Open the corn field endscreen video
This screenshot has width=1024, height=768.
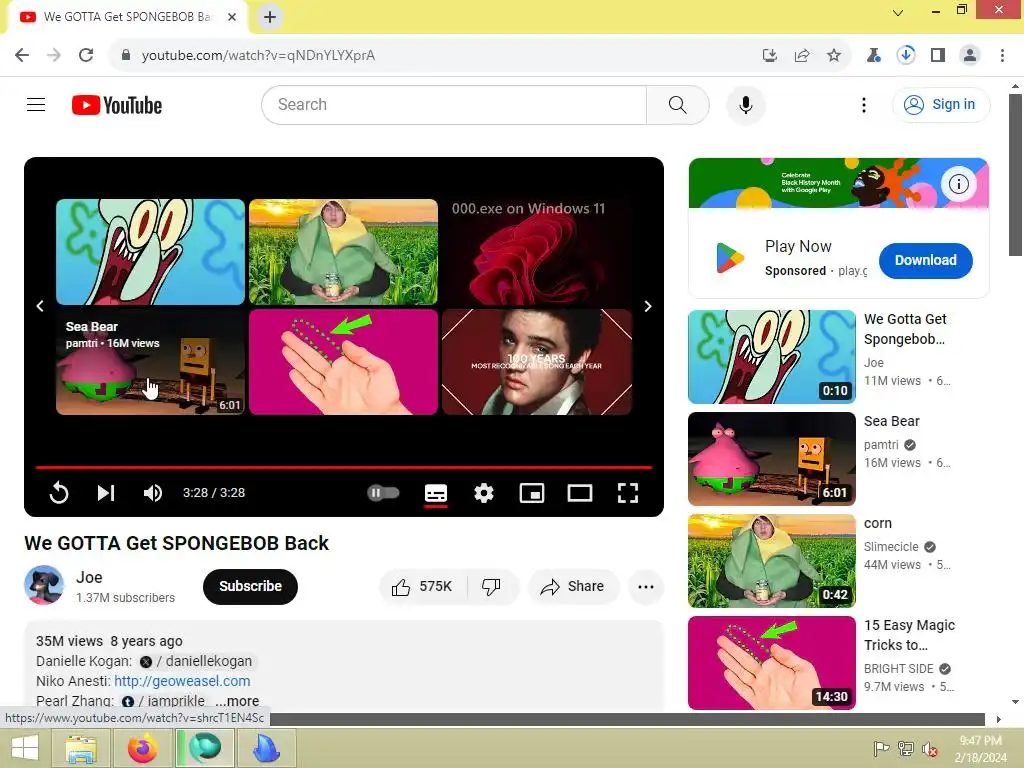(x=344, y=251)
